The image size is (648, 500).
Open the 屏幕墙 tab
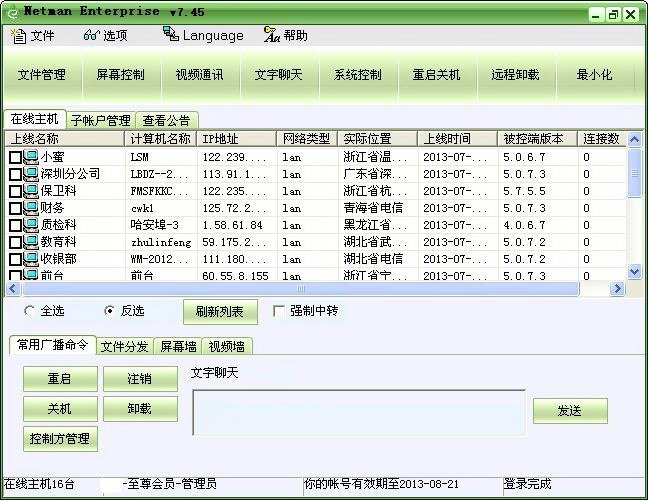pos(178,346)
